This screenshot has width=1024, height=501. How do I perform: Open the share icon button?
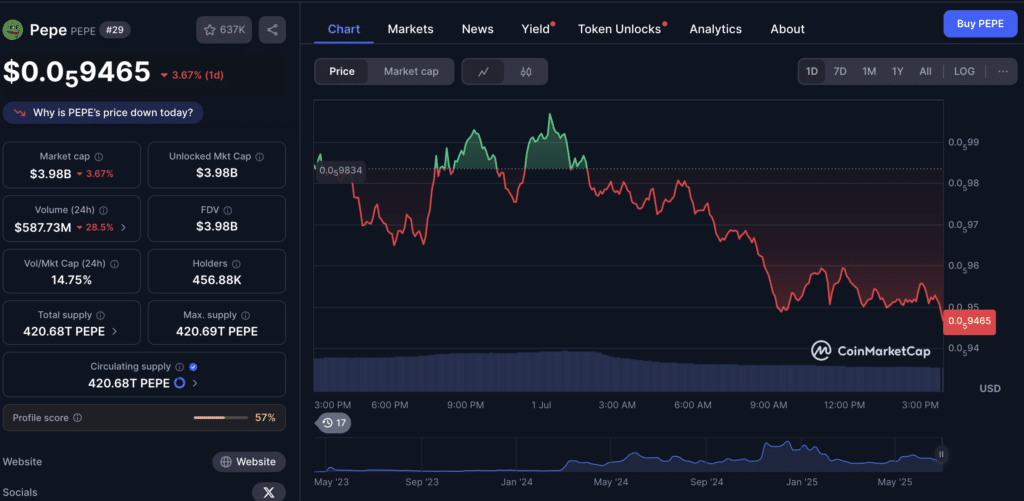tap(272, 30)
